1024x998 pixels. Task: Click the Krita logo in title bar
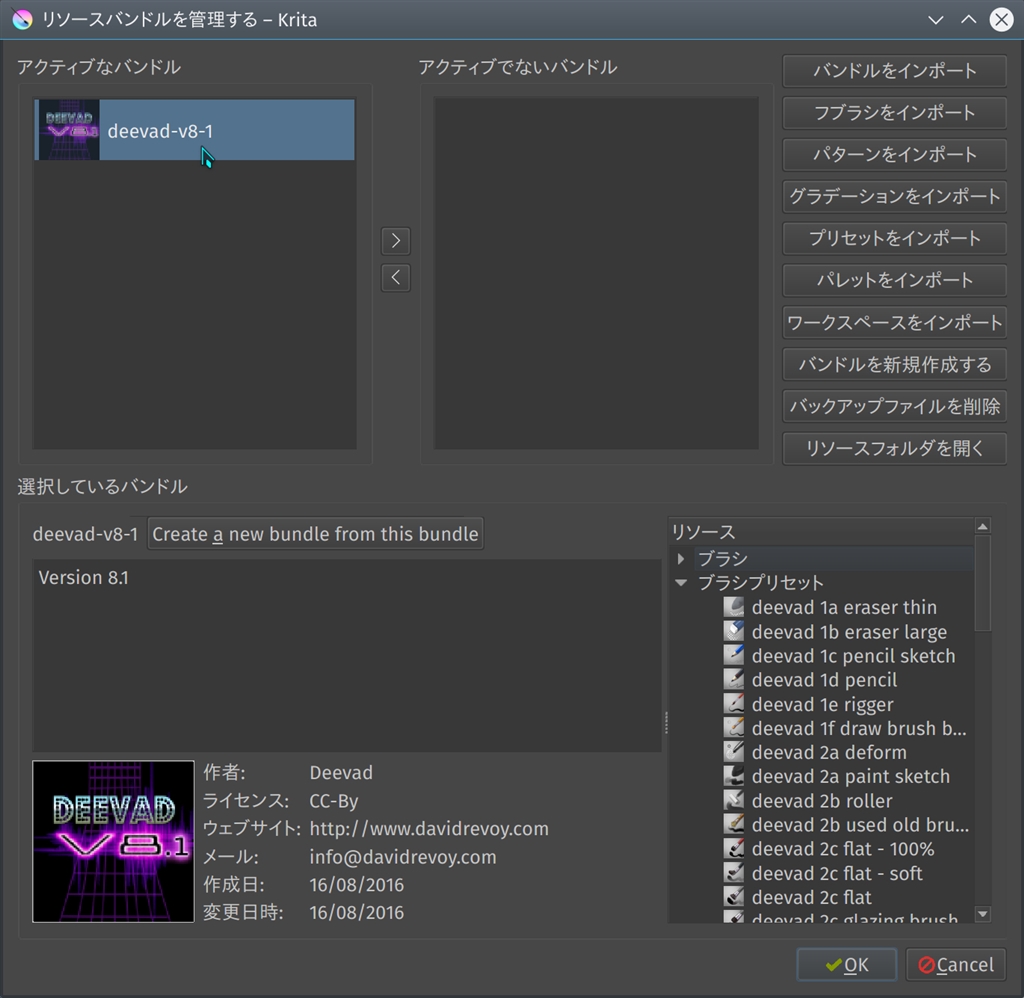(x=22, y=20)
